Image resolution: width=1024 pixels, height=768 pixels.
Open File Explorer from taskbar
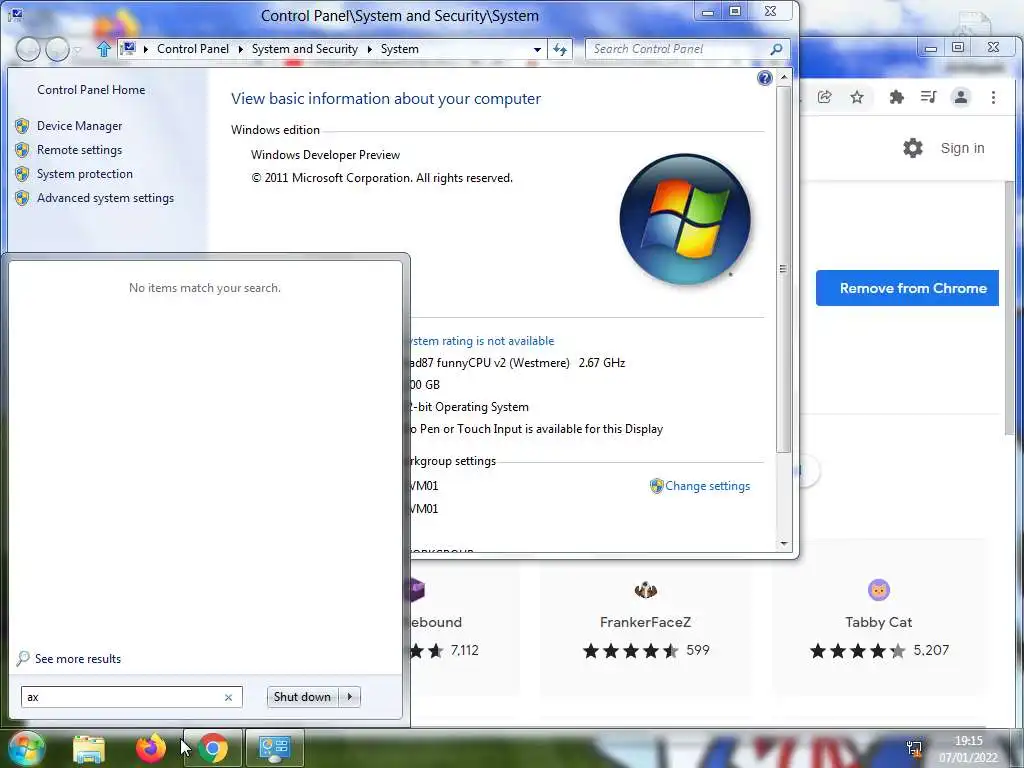click(x=89, y=749)
